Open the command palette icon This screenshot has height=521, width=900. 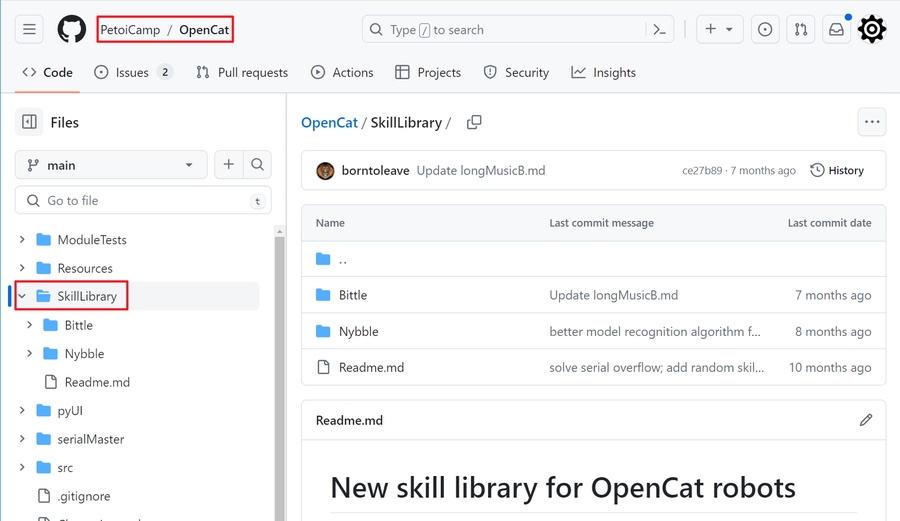point(659,30)
